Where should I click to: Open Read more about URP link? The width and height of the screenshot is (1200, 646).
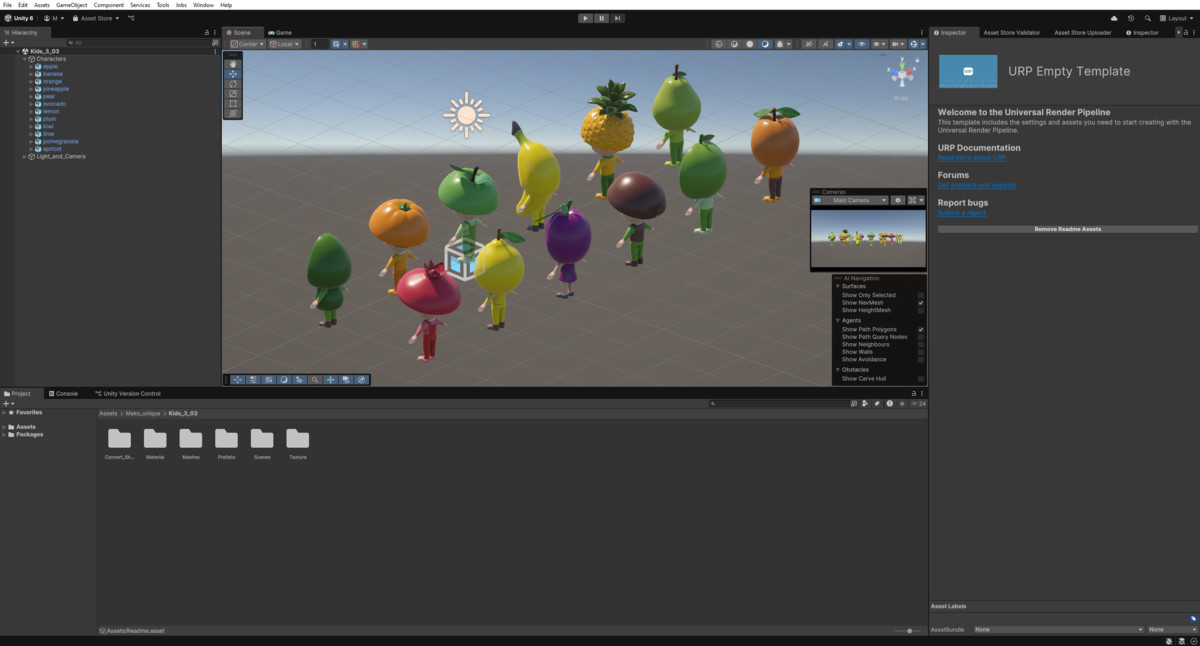coord(972,158)
